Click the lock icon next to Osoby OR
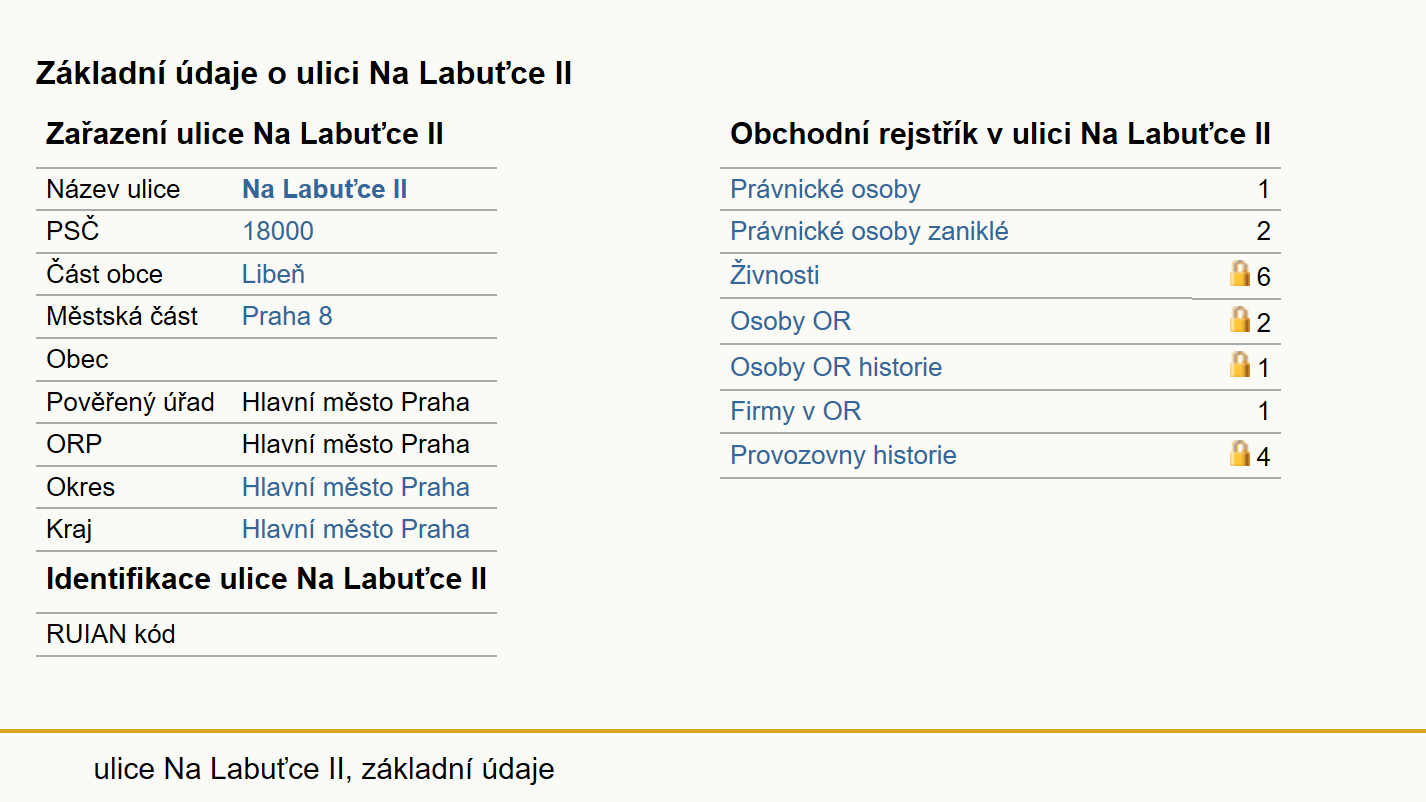This screenshot has height=802, width=1426. tap(1240, 320)
